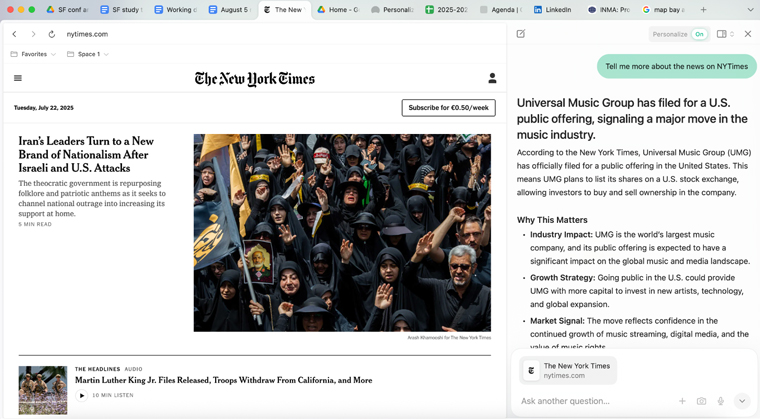The image size is (760, 419).
Task: Click Subscribe for €0.50/week button
Action: [448, 108]
